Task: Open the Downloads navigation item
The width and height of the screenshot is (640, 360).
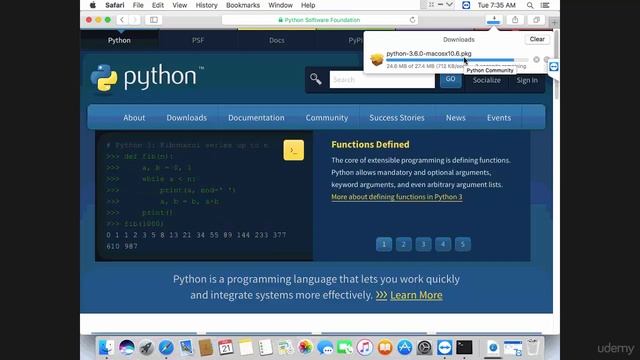Action: (x=187, y=118)
